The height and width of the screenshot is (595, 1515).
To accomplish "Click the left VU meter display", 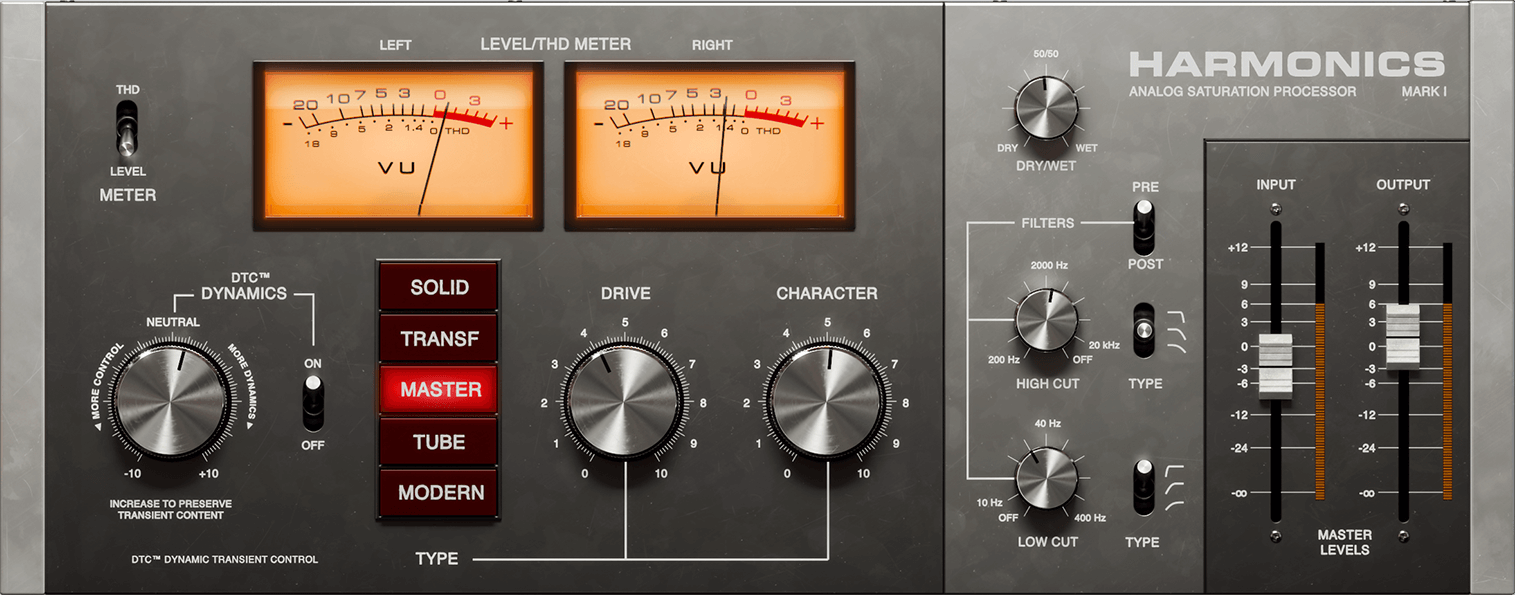I will (398, 146).
